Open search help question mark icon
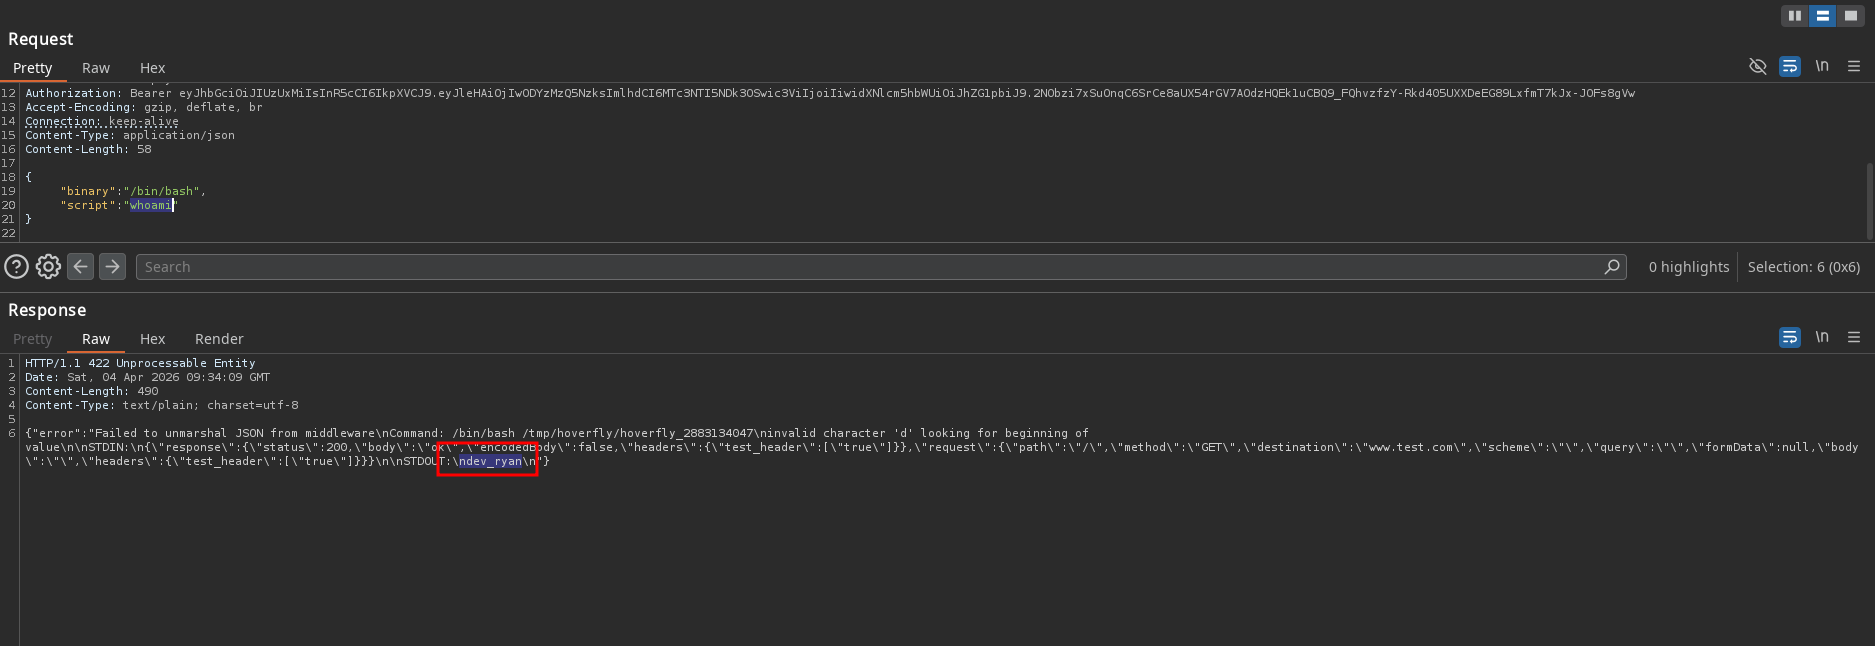This screenshot has width=1875, height=646. 16,266
